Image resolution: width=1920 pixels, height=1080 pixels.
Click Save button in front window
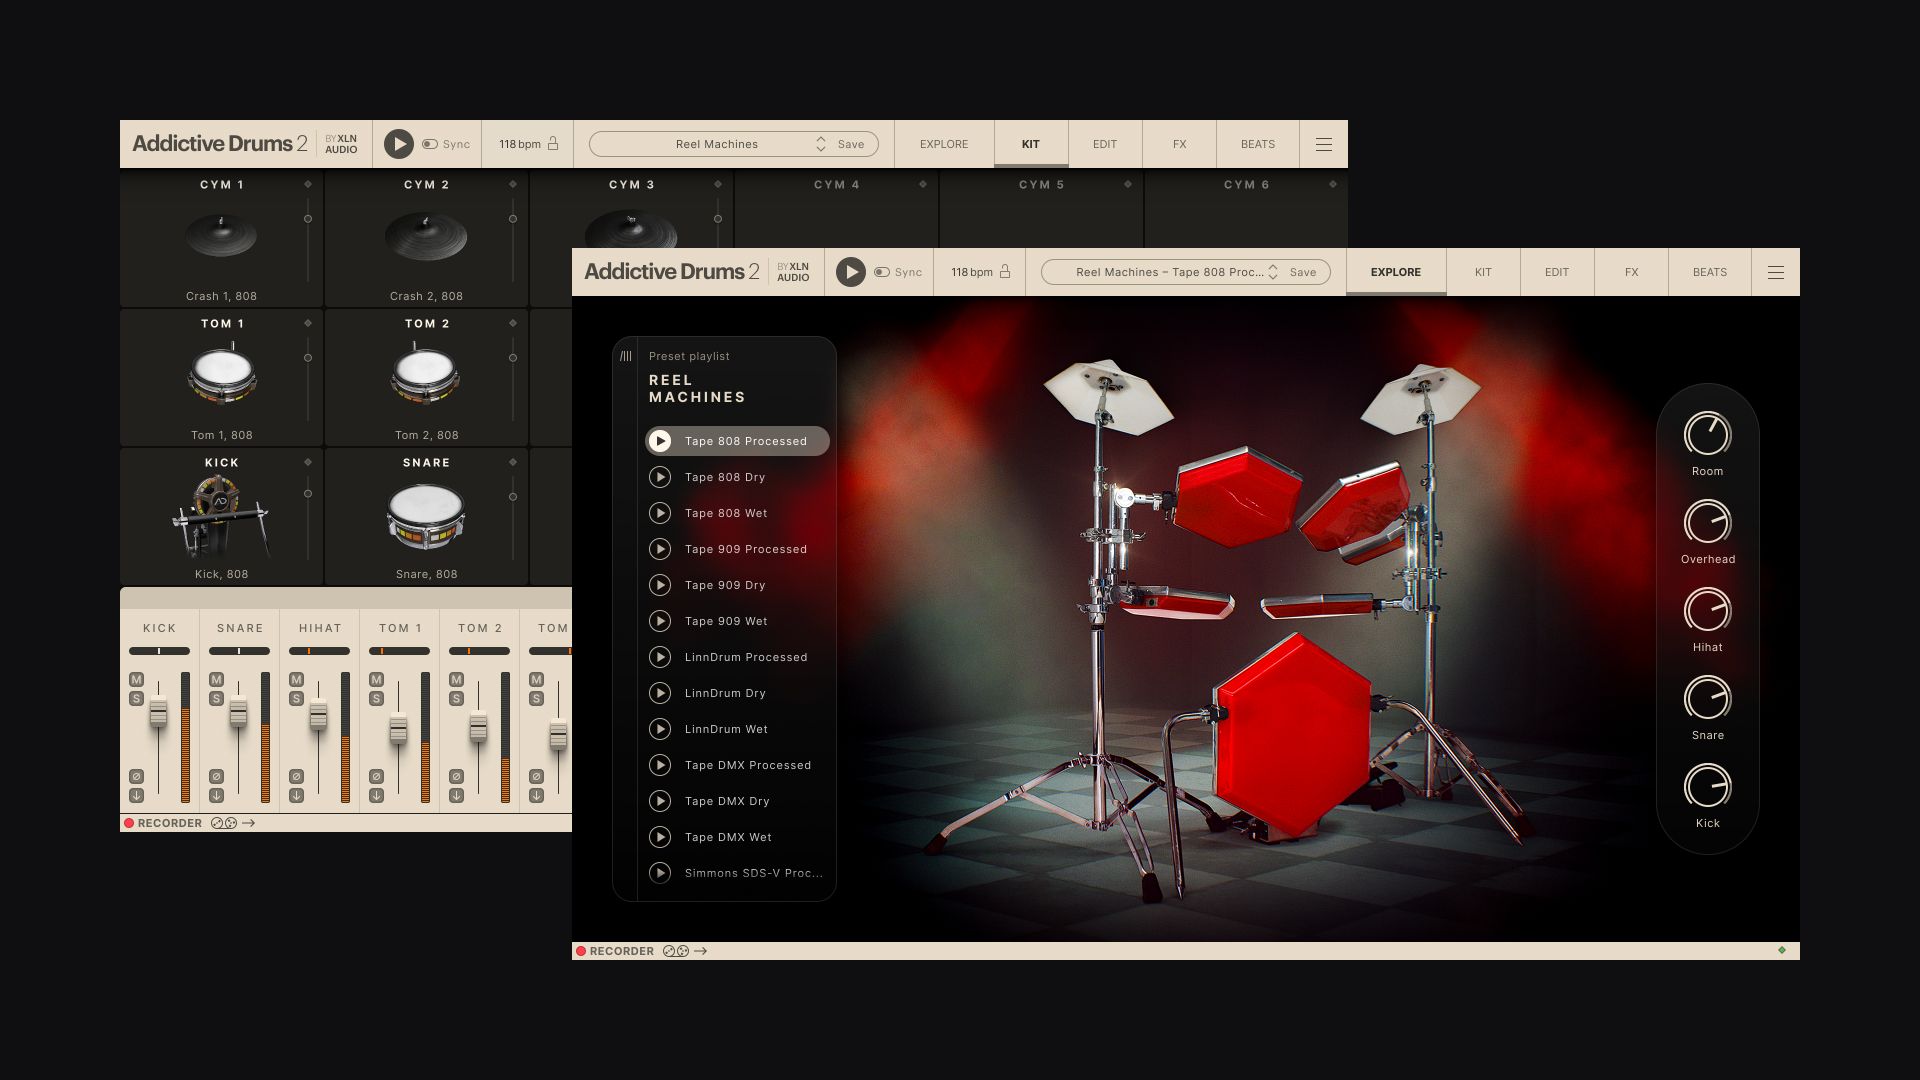click(1303, 272)
